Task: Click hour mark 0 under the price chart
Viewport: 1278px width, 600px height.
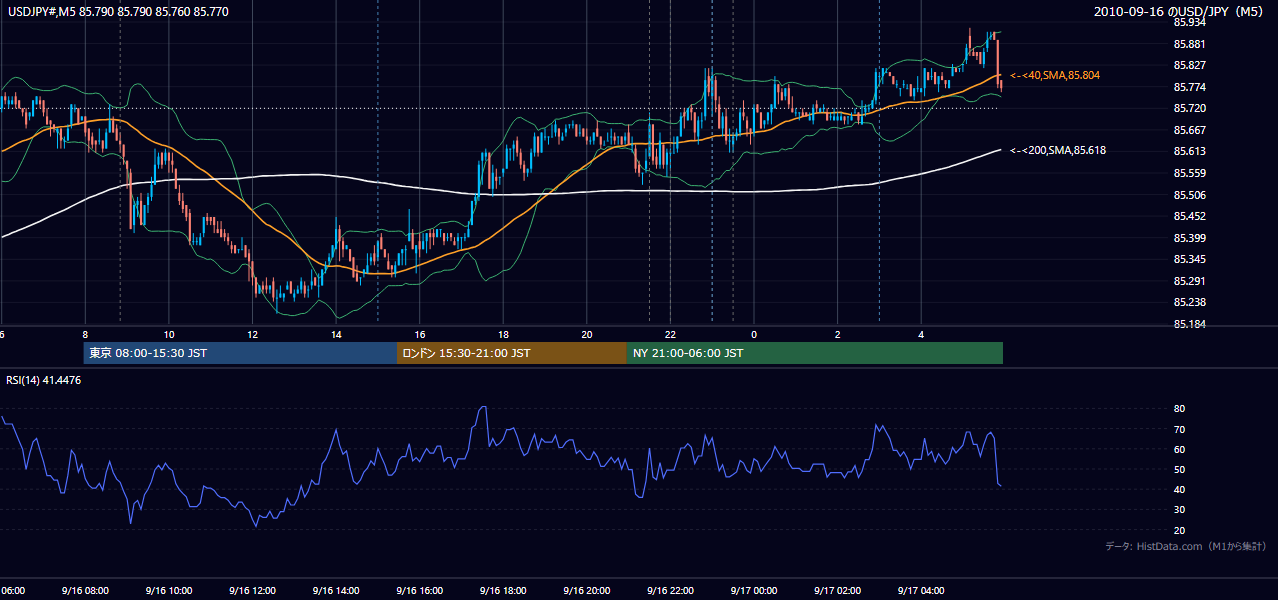Action: pos(754,334)
